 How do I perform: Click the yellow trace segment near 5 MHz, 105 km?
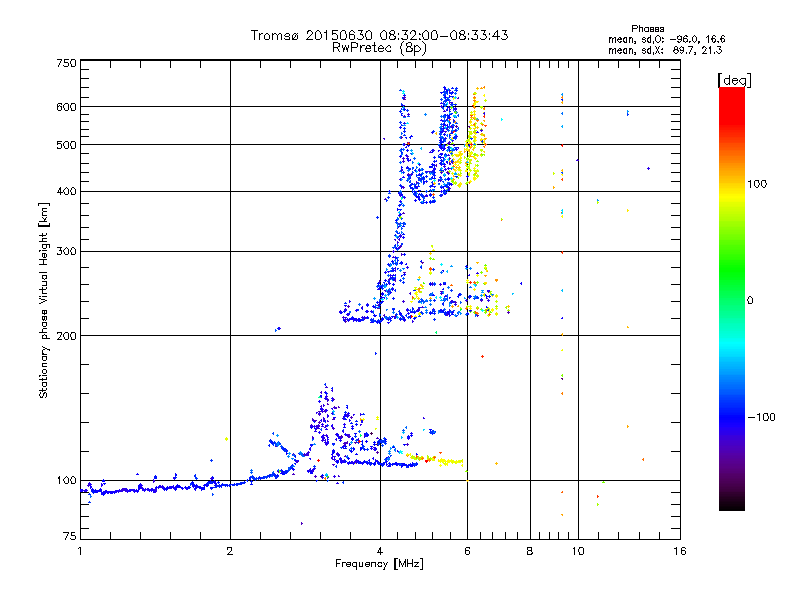tap(436, 460)
